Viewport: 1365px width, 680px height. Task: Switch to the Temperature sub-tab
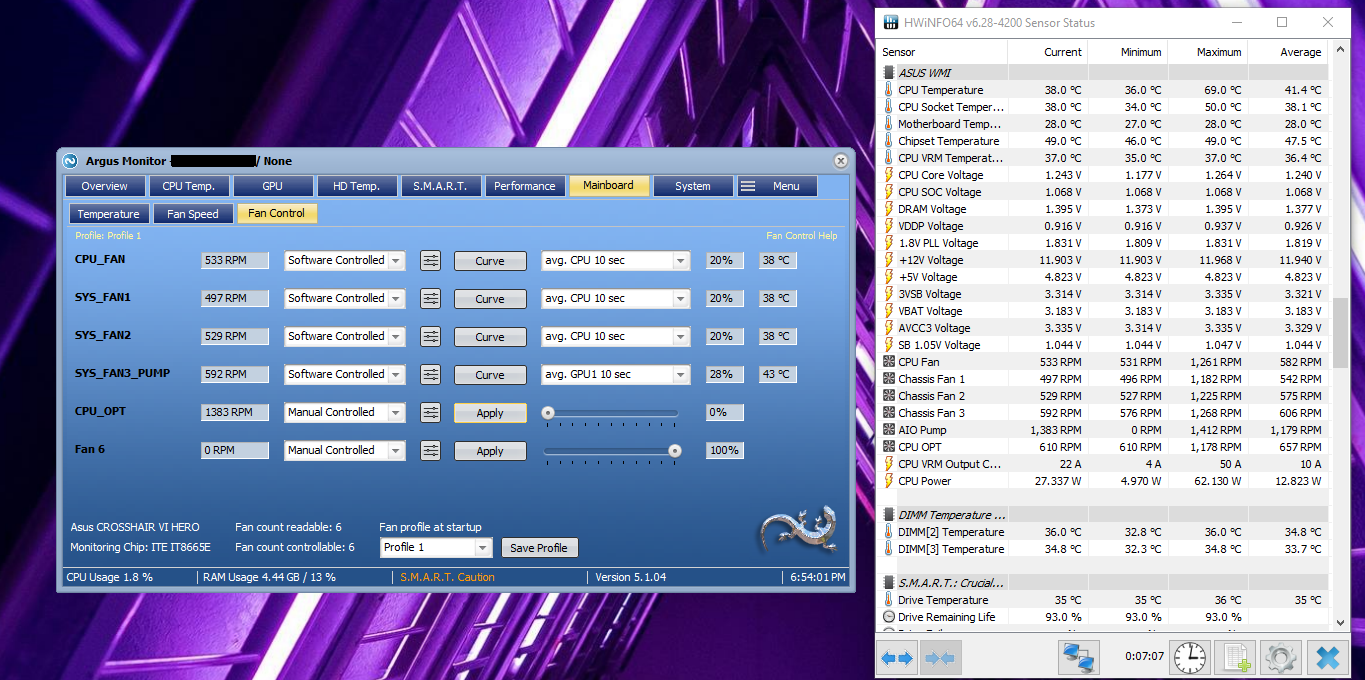click(x=109, y=214)
